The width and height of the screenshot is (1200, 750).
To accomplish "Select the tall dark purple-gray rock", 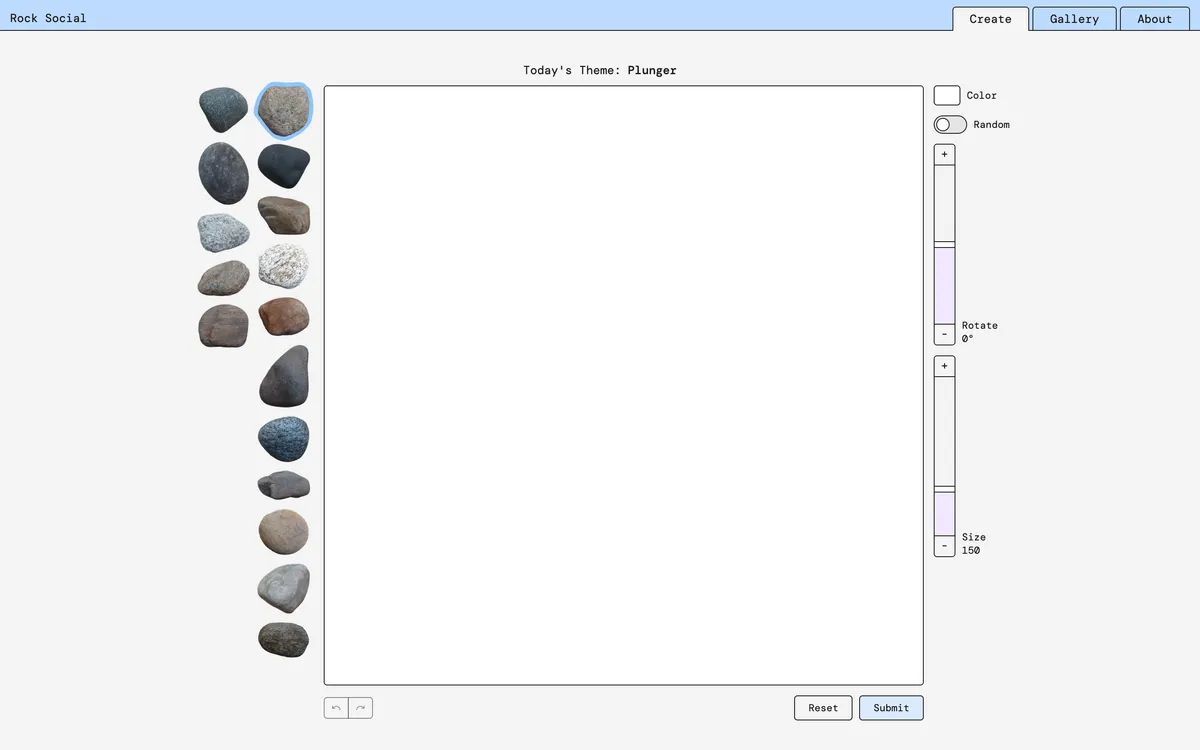I will pos(284,376).
